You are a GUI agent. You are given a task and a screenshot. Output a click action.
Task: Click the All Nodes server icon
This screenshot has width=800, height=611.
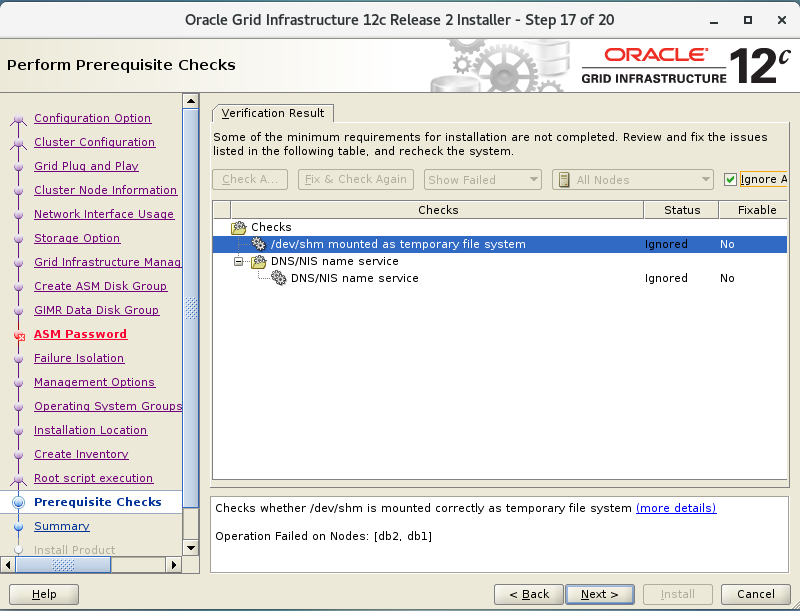(564, 180)
